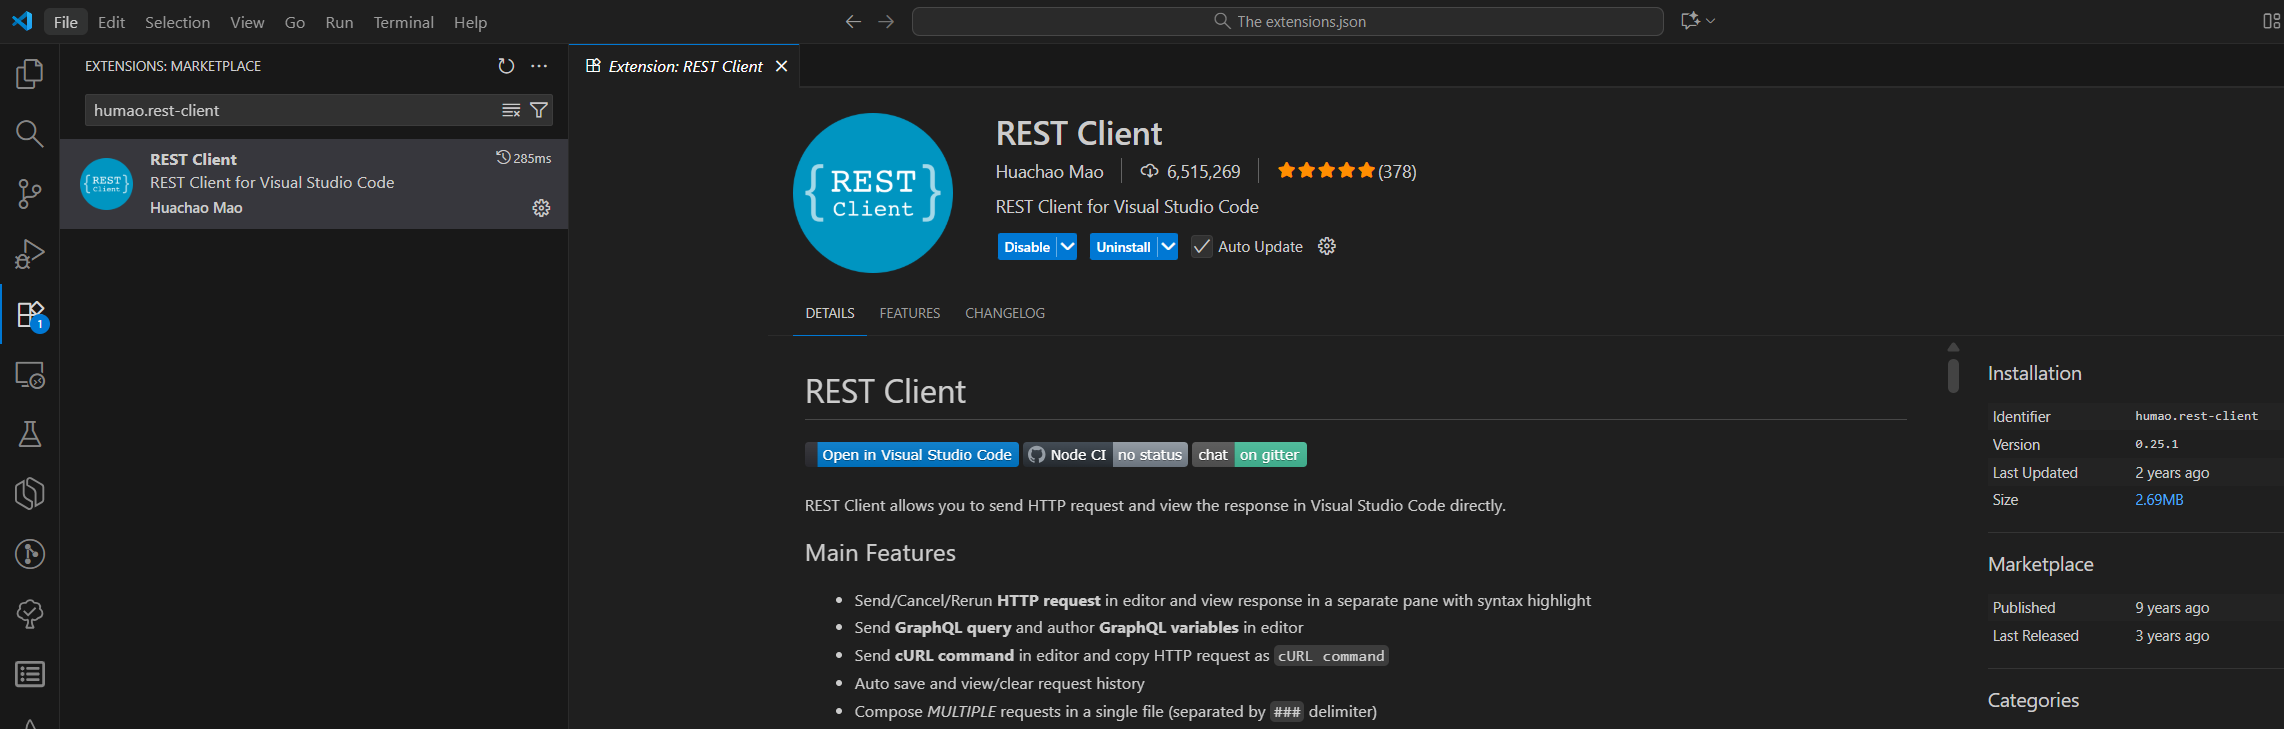Viewport: 2284px width, 729px height.
Task: Clear the extensions search results
Action: pos(511,110)
